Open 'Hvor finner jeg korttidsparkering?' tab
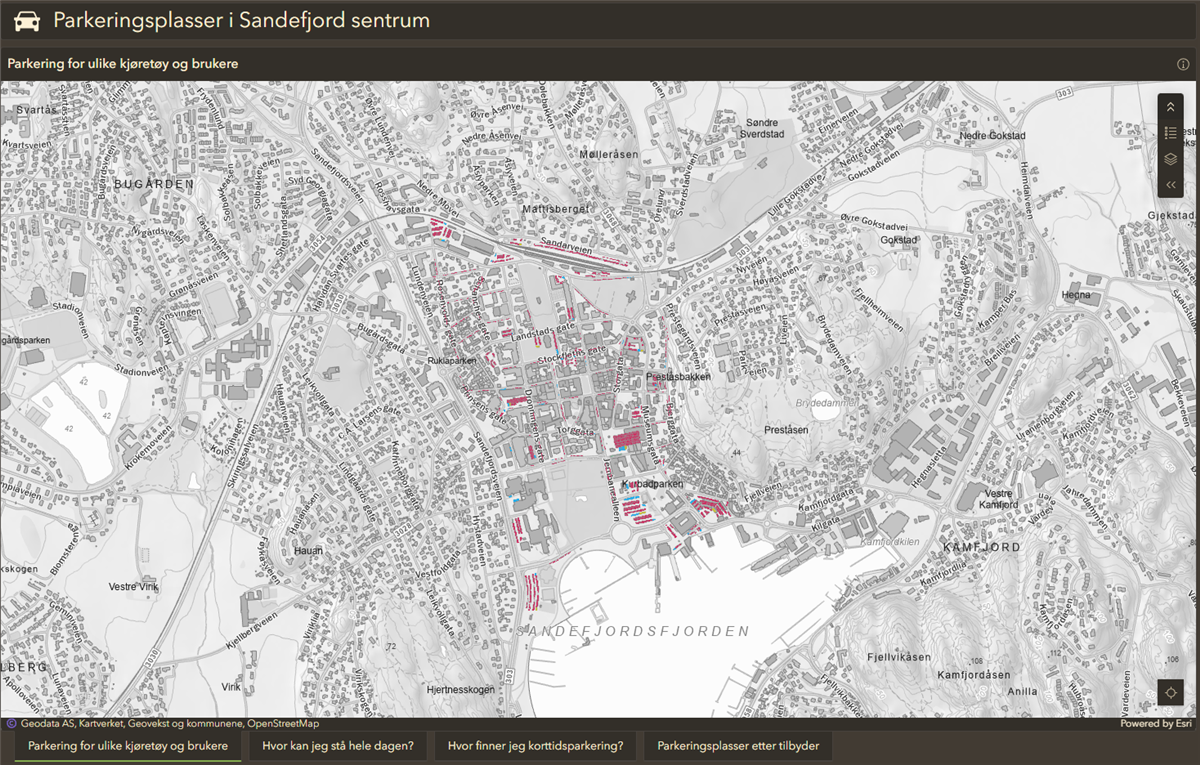This screenshot has width=1200, height=765. pos(535,746)
